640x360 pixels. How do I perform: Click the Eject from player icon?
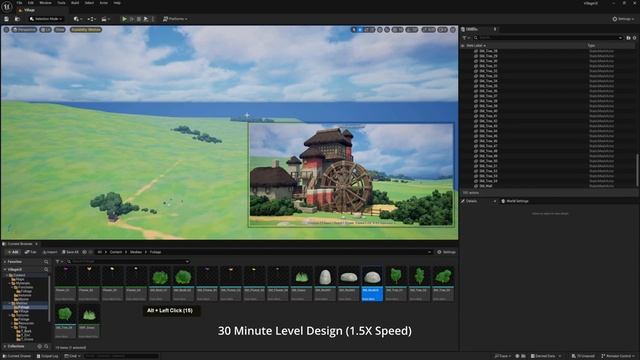click(146, 19)
